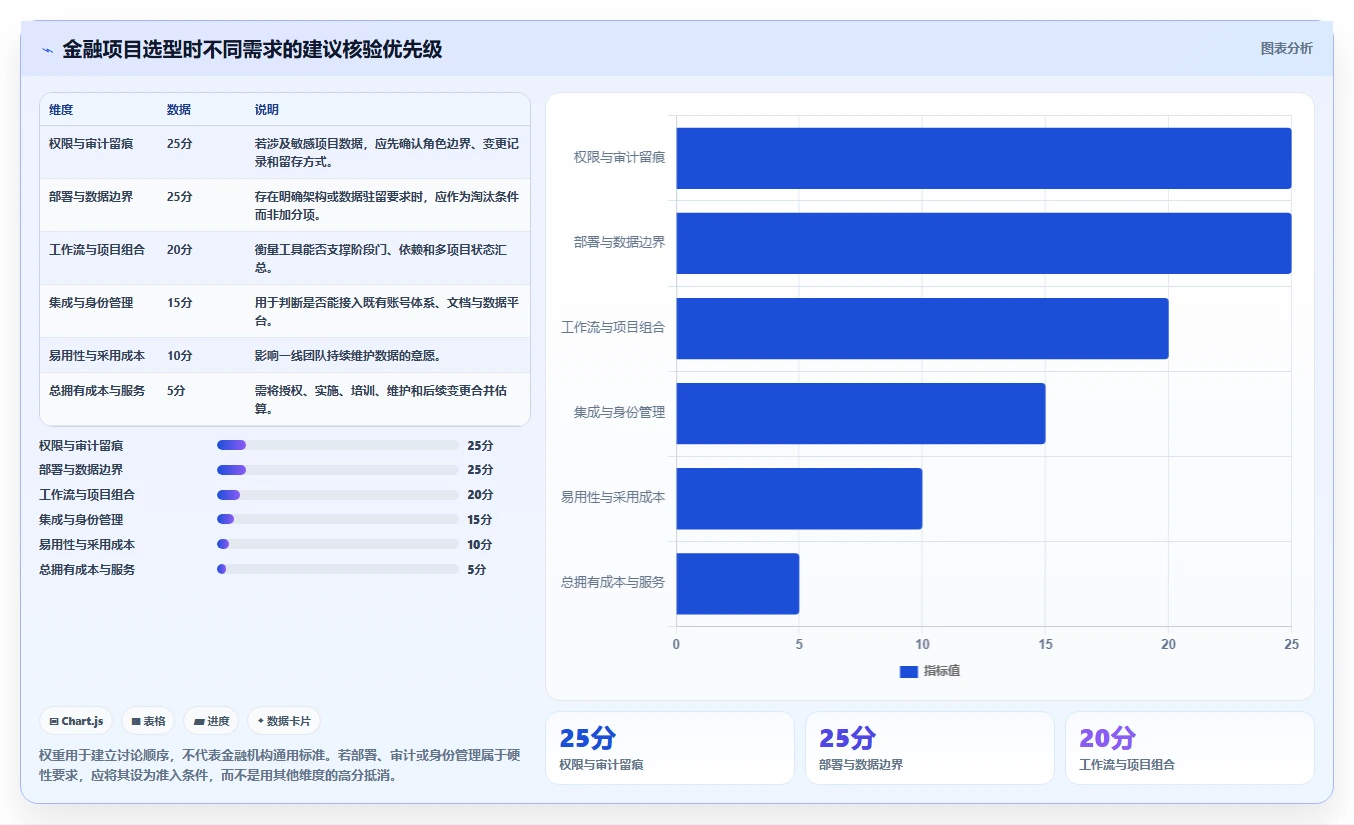1354x825 pixels.
Task: Click the 总拥有成本与服务 5分 progress bar
Action: click(x=338, y=570)
